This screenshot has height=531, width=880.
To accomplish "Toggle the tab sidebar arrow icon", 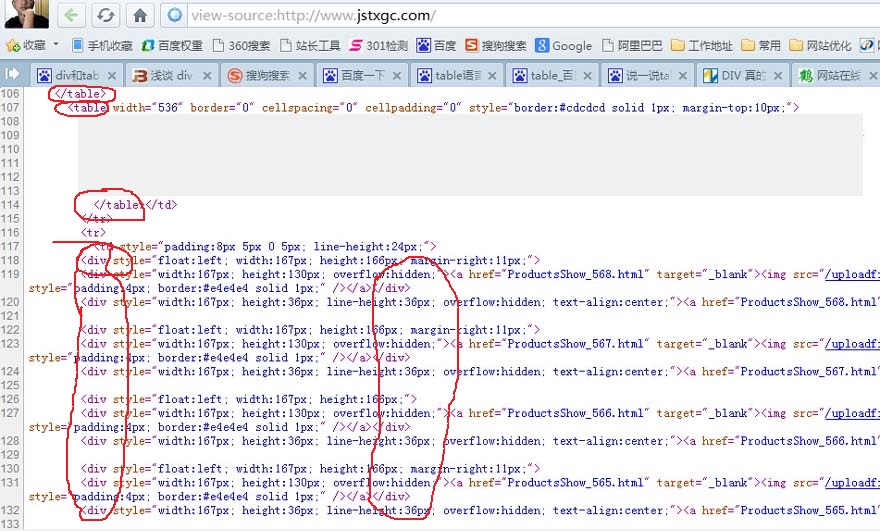I will pos(13,74).
